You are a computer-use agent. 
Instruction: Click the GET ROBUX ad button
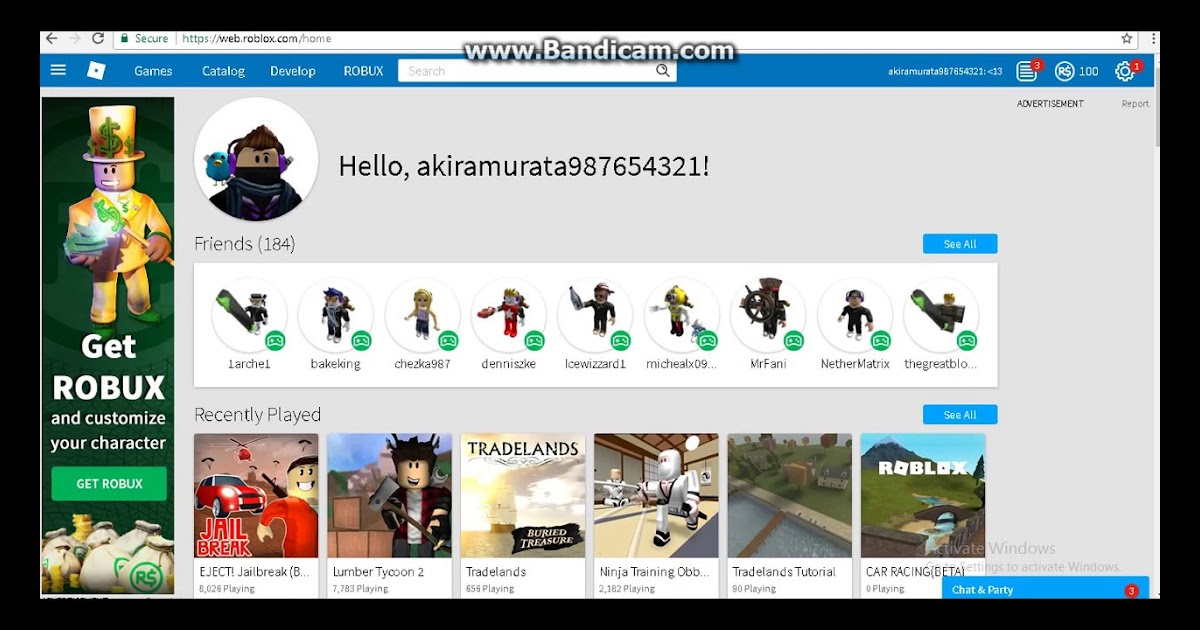click(x=109, y=484)
